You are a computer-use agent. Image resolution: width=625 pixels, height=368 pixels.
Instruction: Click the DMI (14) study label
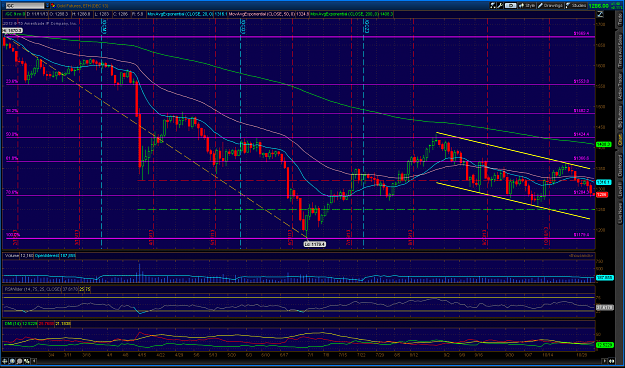[x=13, y=324]
